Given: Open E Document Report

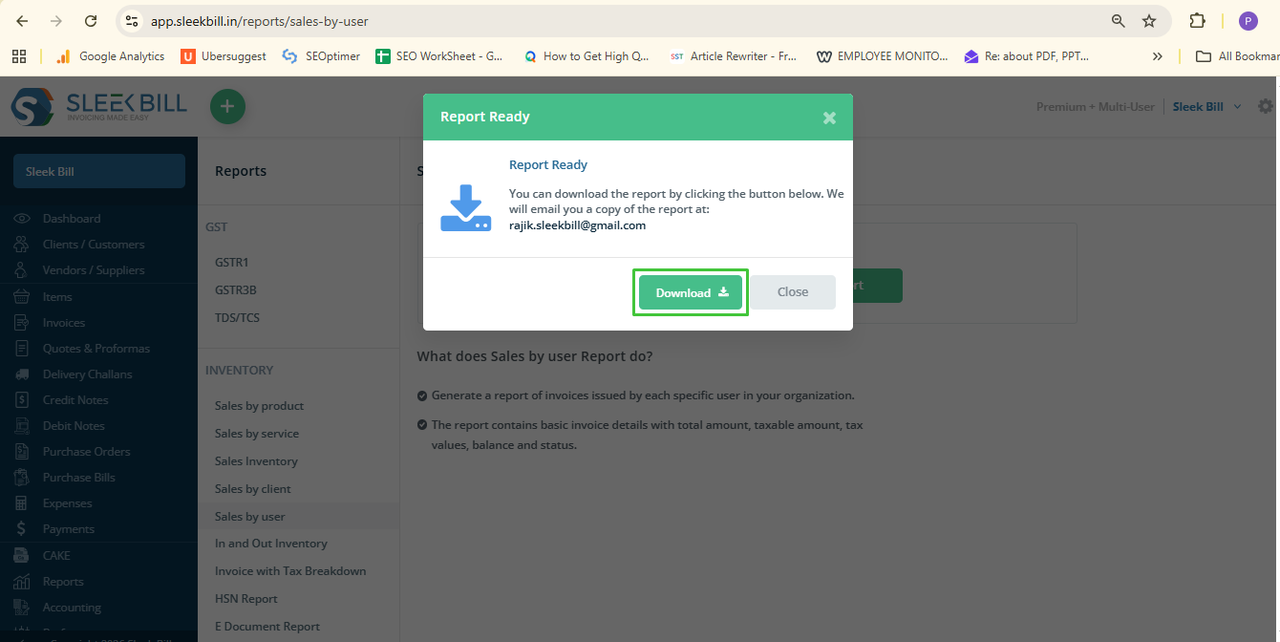Looking at the screenshot, I should click(x=267, y=626).
